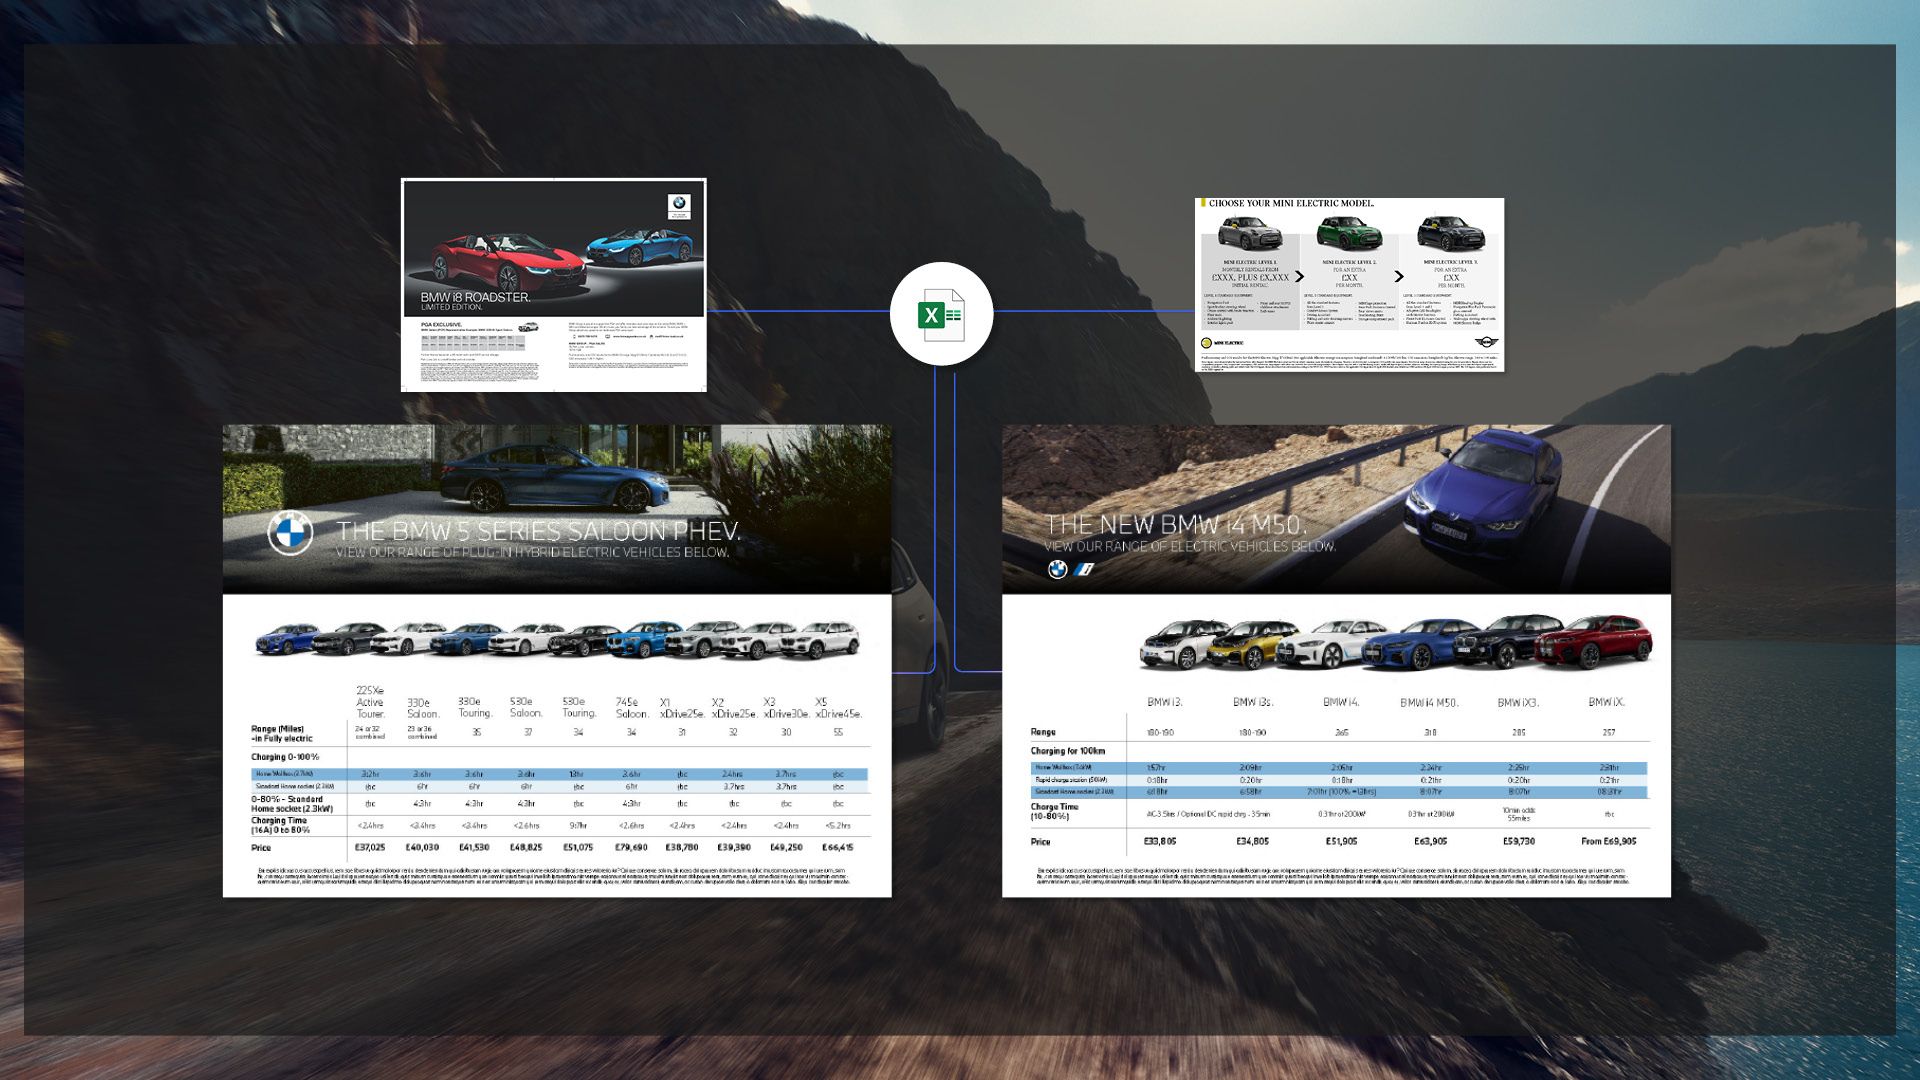Click the BMW i badge next to the roundel
This screenshot has width=1920, height=1080.
pos(1084,569)
